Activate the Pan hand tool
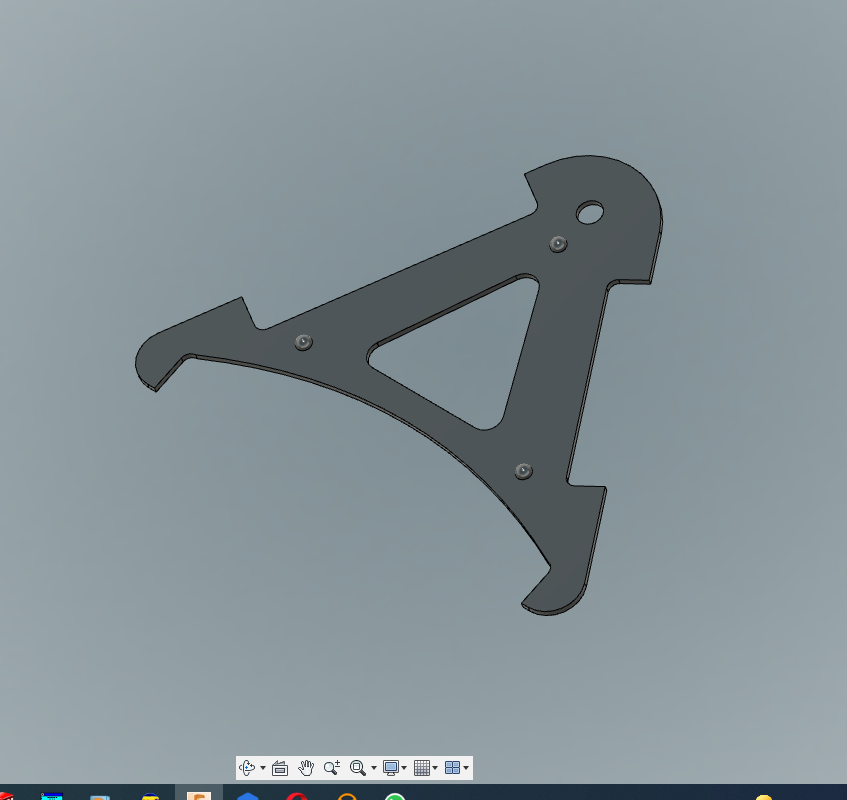Screen dimensions: 847x800 tap(306, 768)
